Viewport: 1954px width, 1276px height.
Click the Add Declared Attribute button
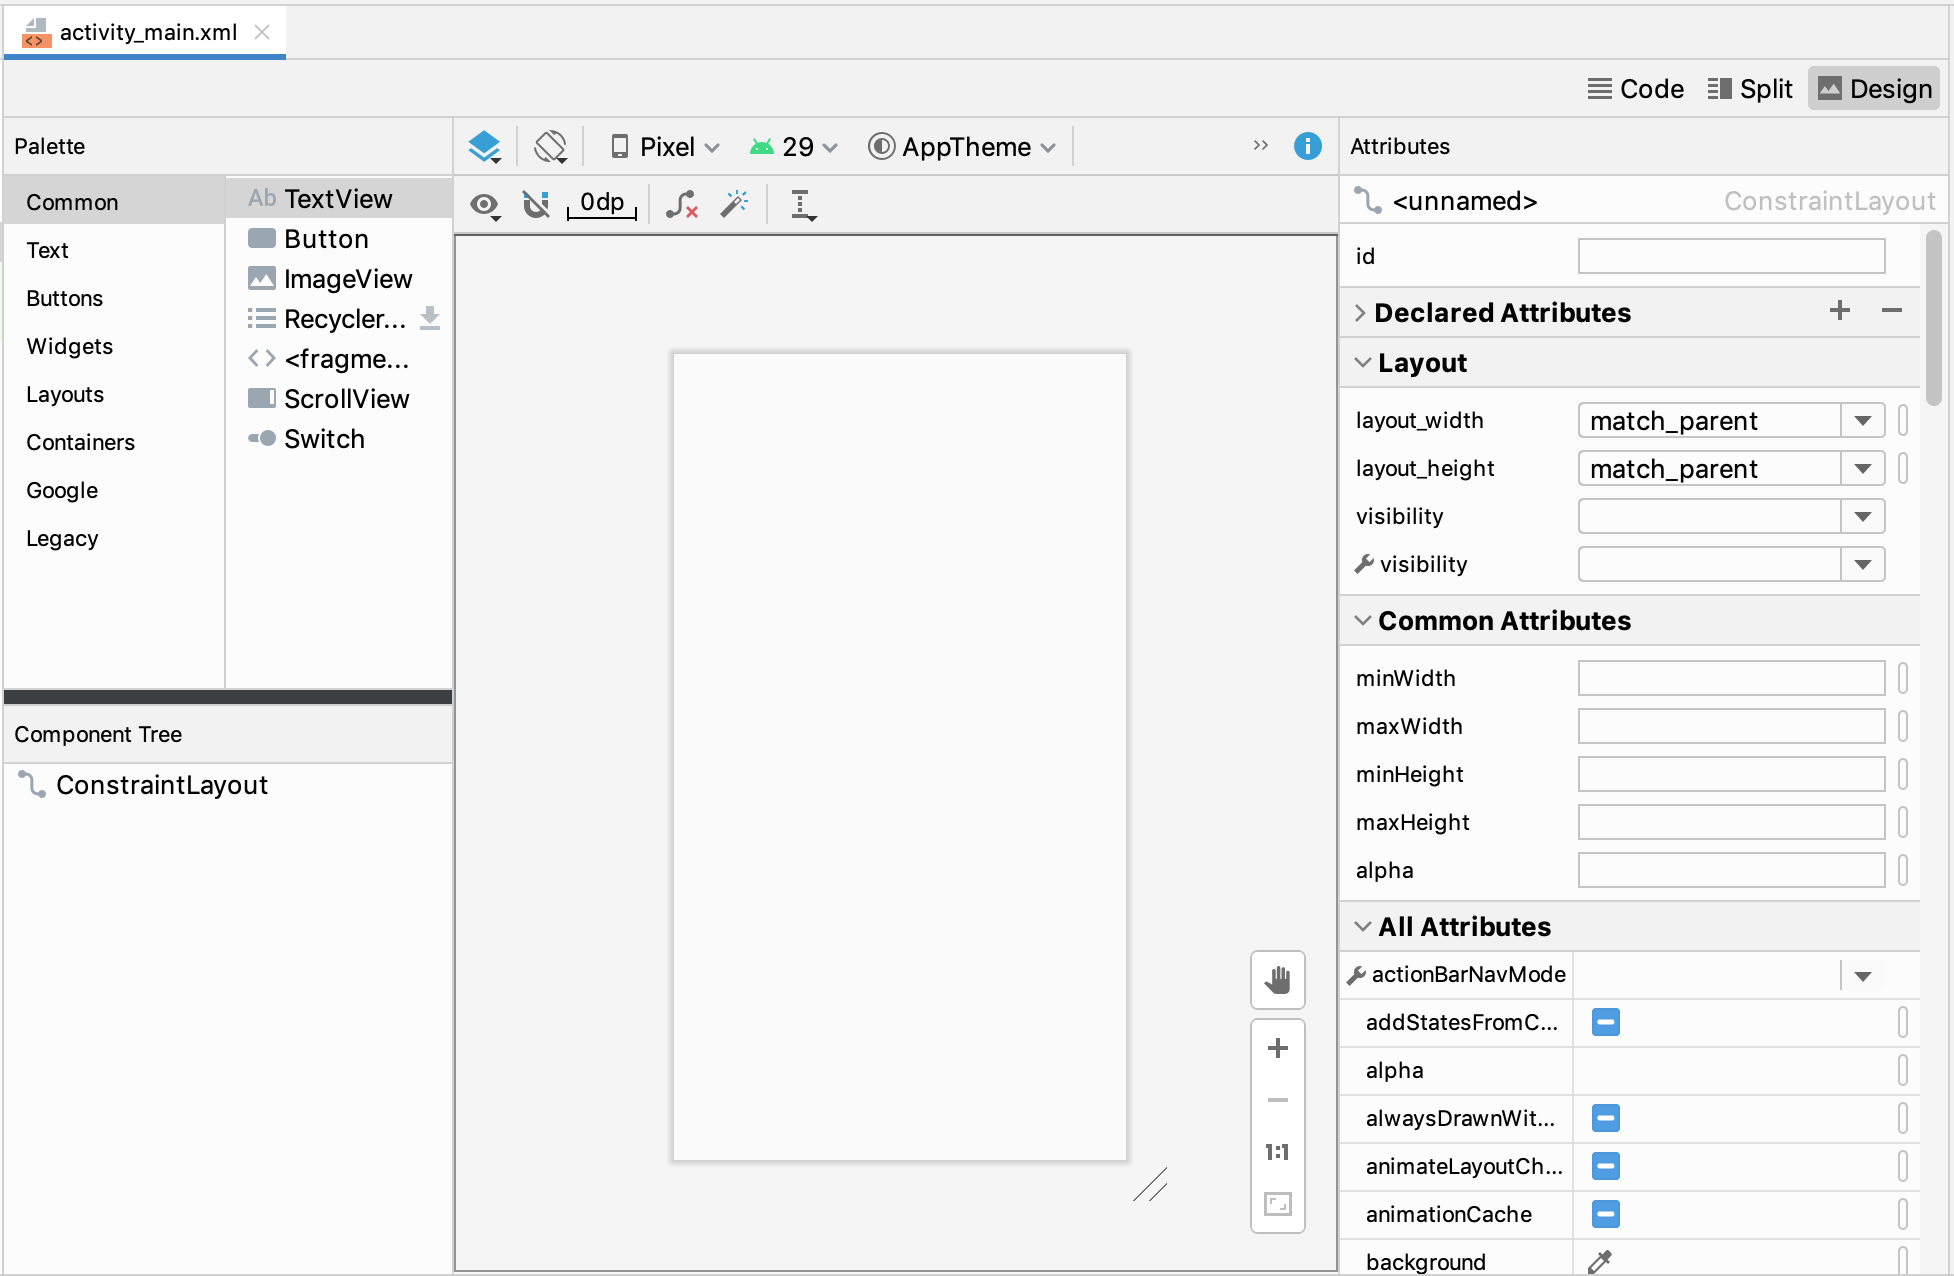click(x=1841, y=312)
